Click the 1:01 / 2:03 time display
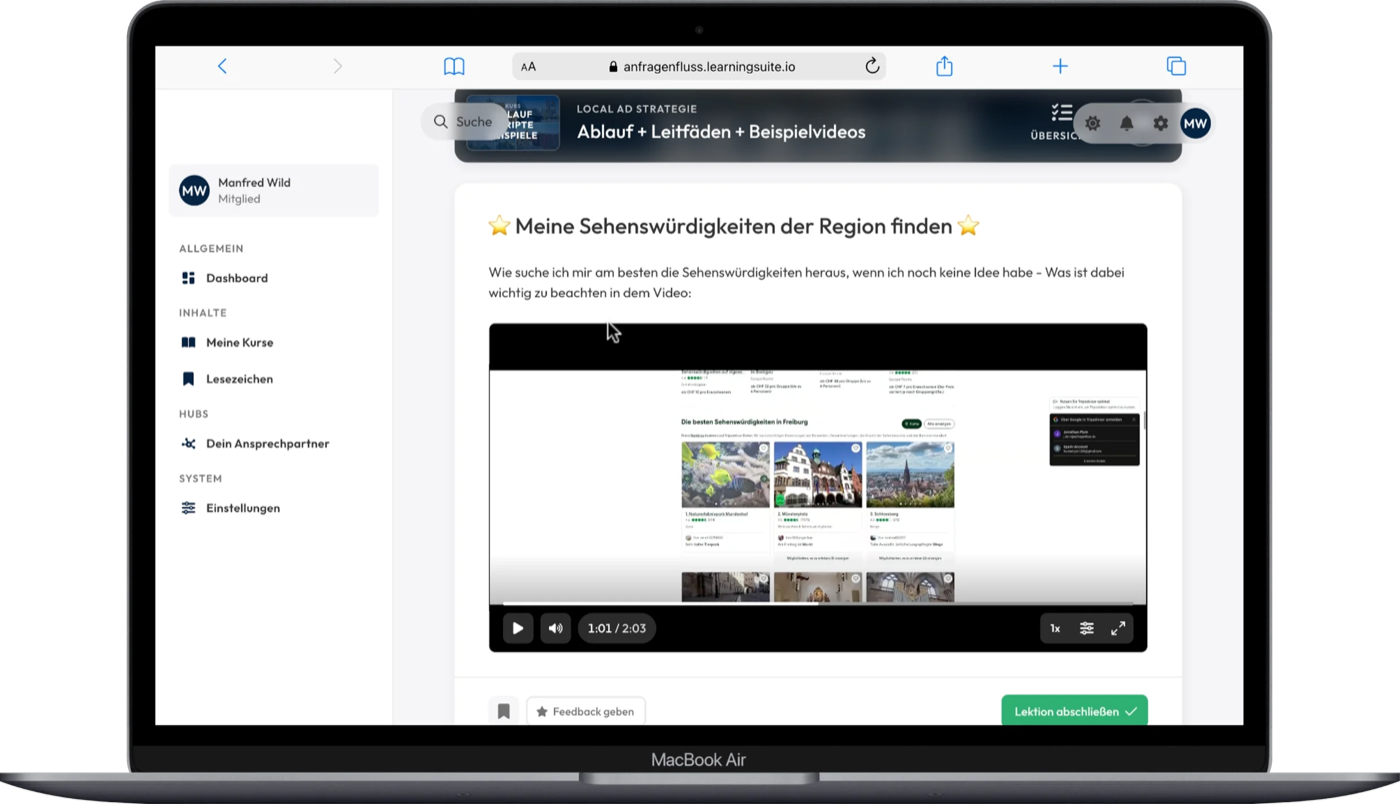 click(x=616, y=628)
